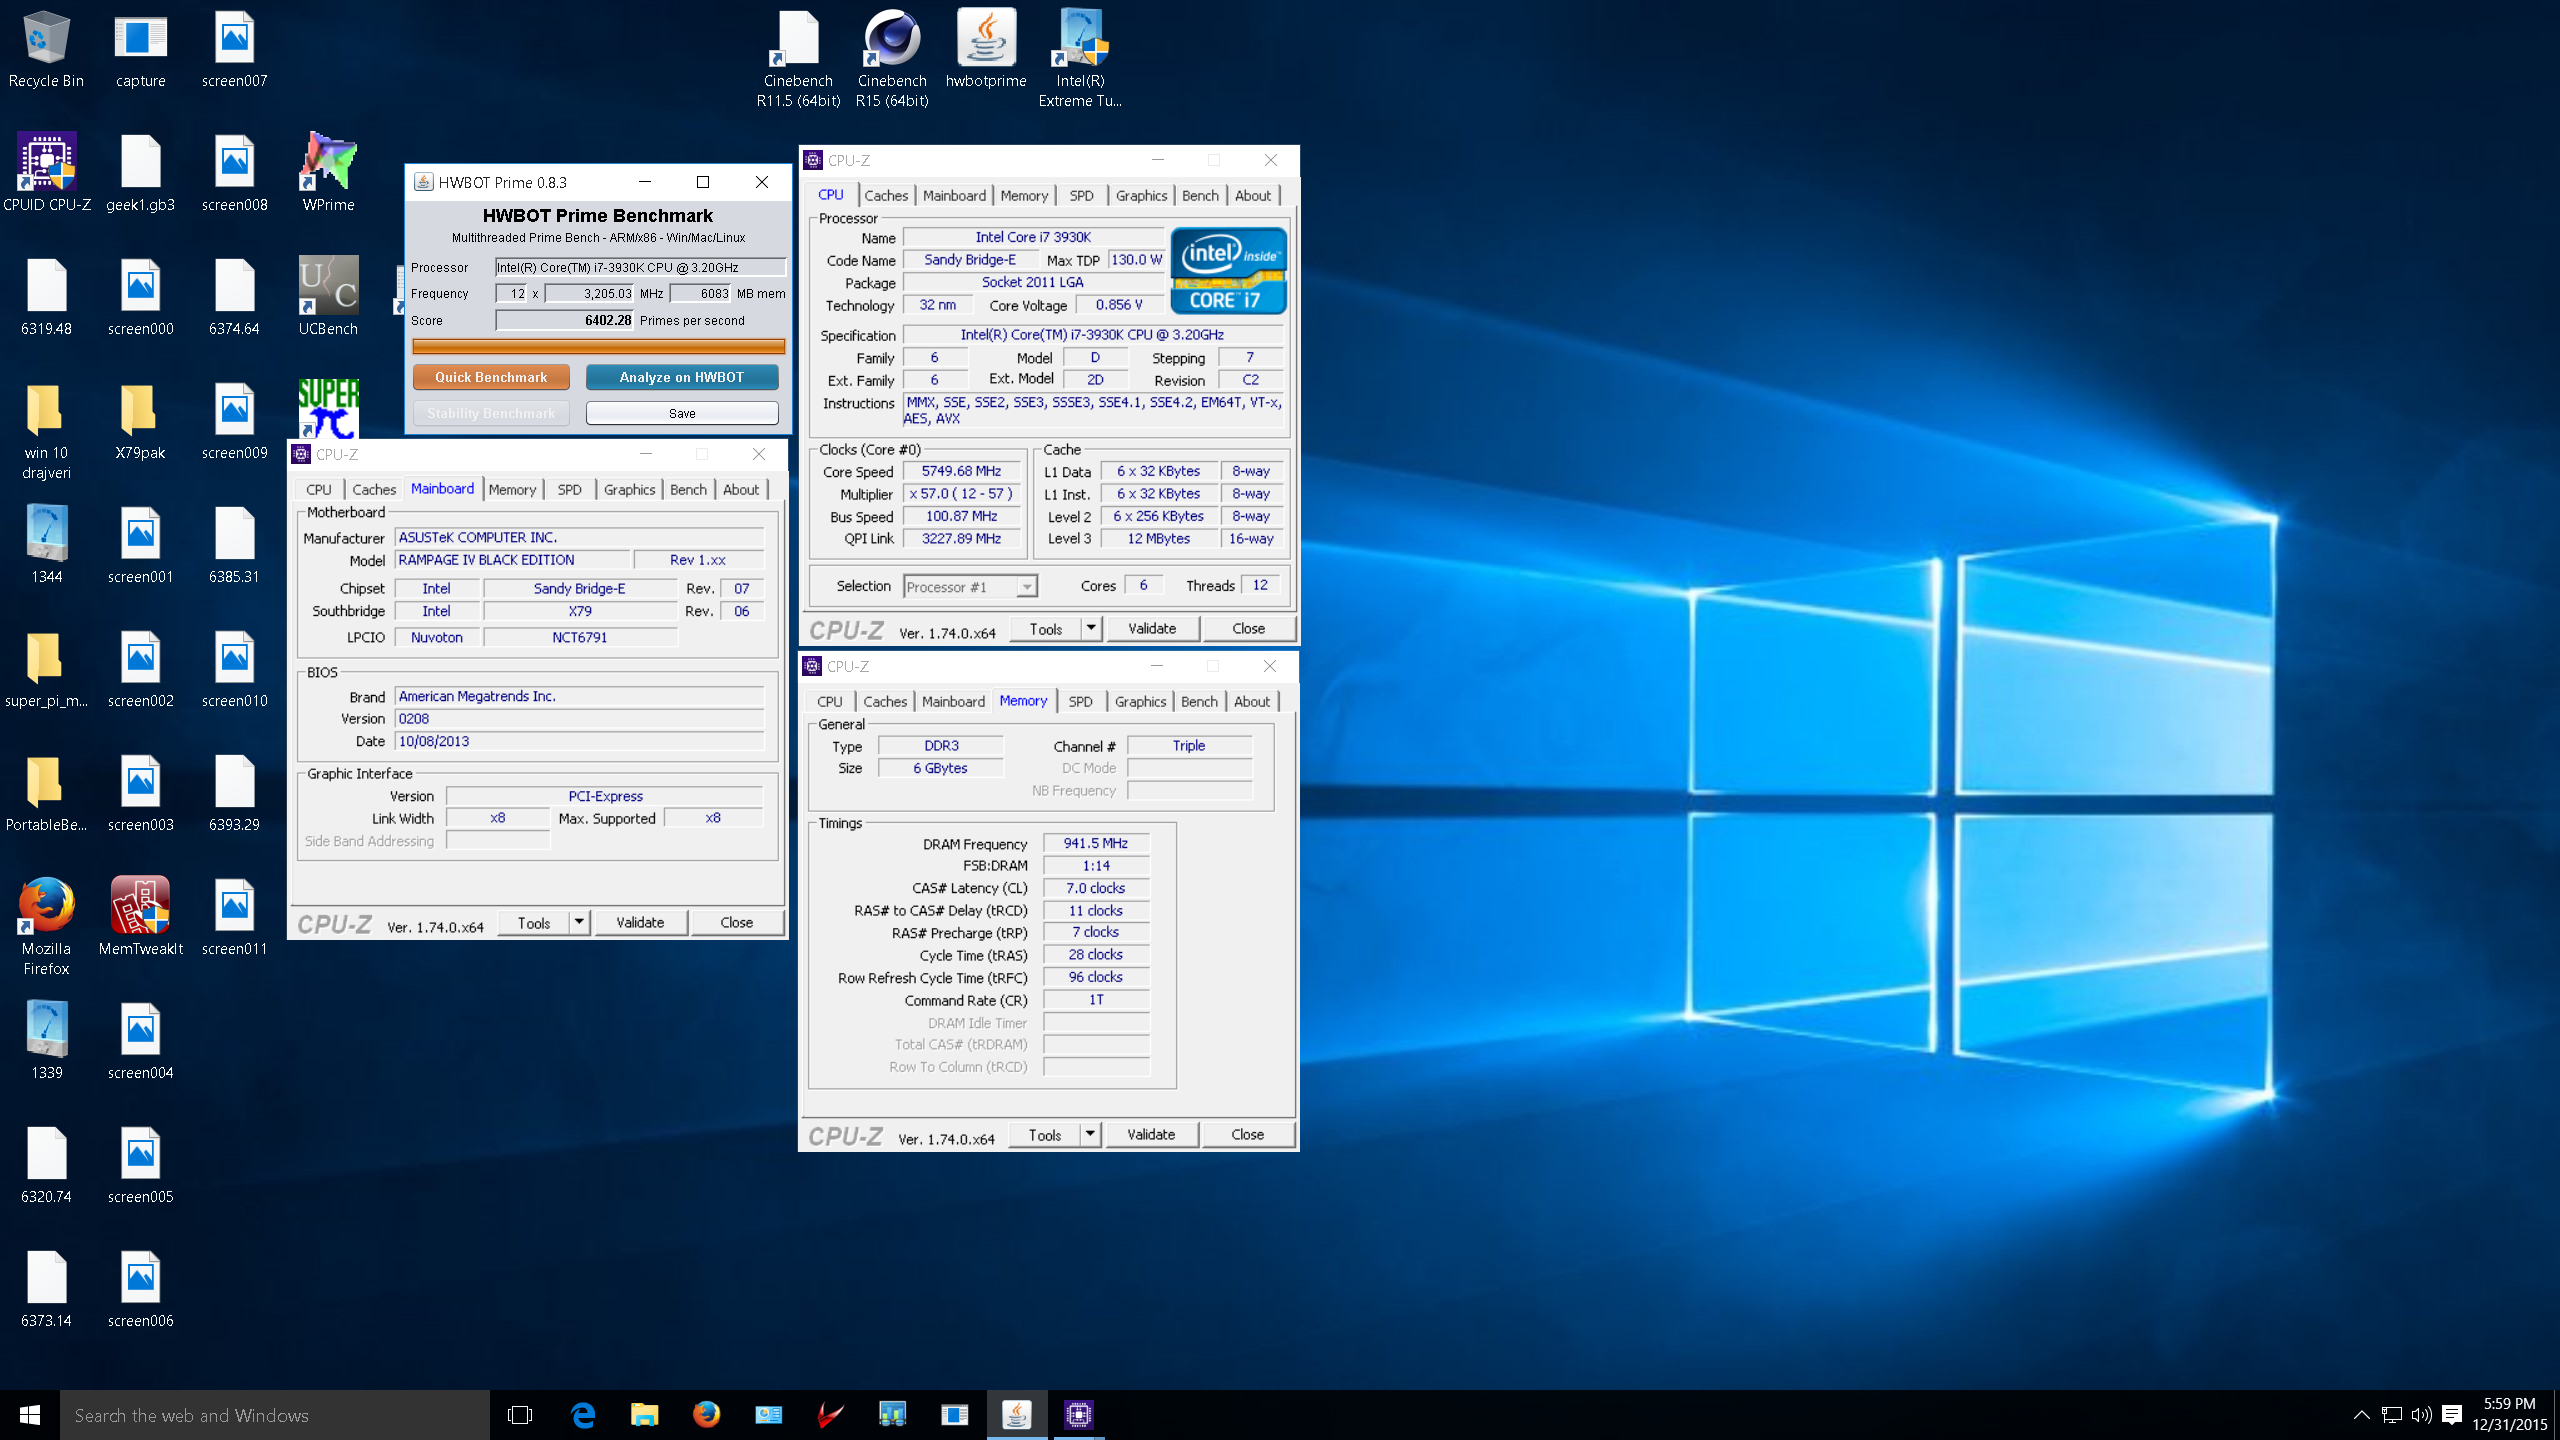This screenshot has width=2560, height=1440.
Task: Expand Tools dropdown arrow in Mainboard window
Action: (x=579, y=922)
